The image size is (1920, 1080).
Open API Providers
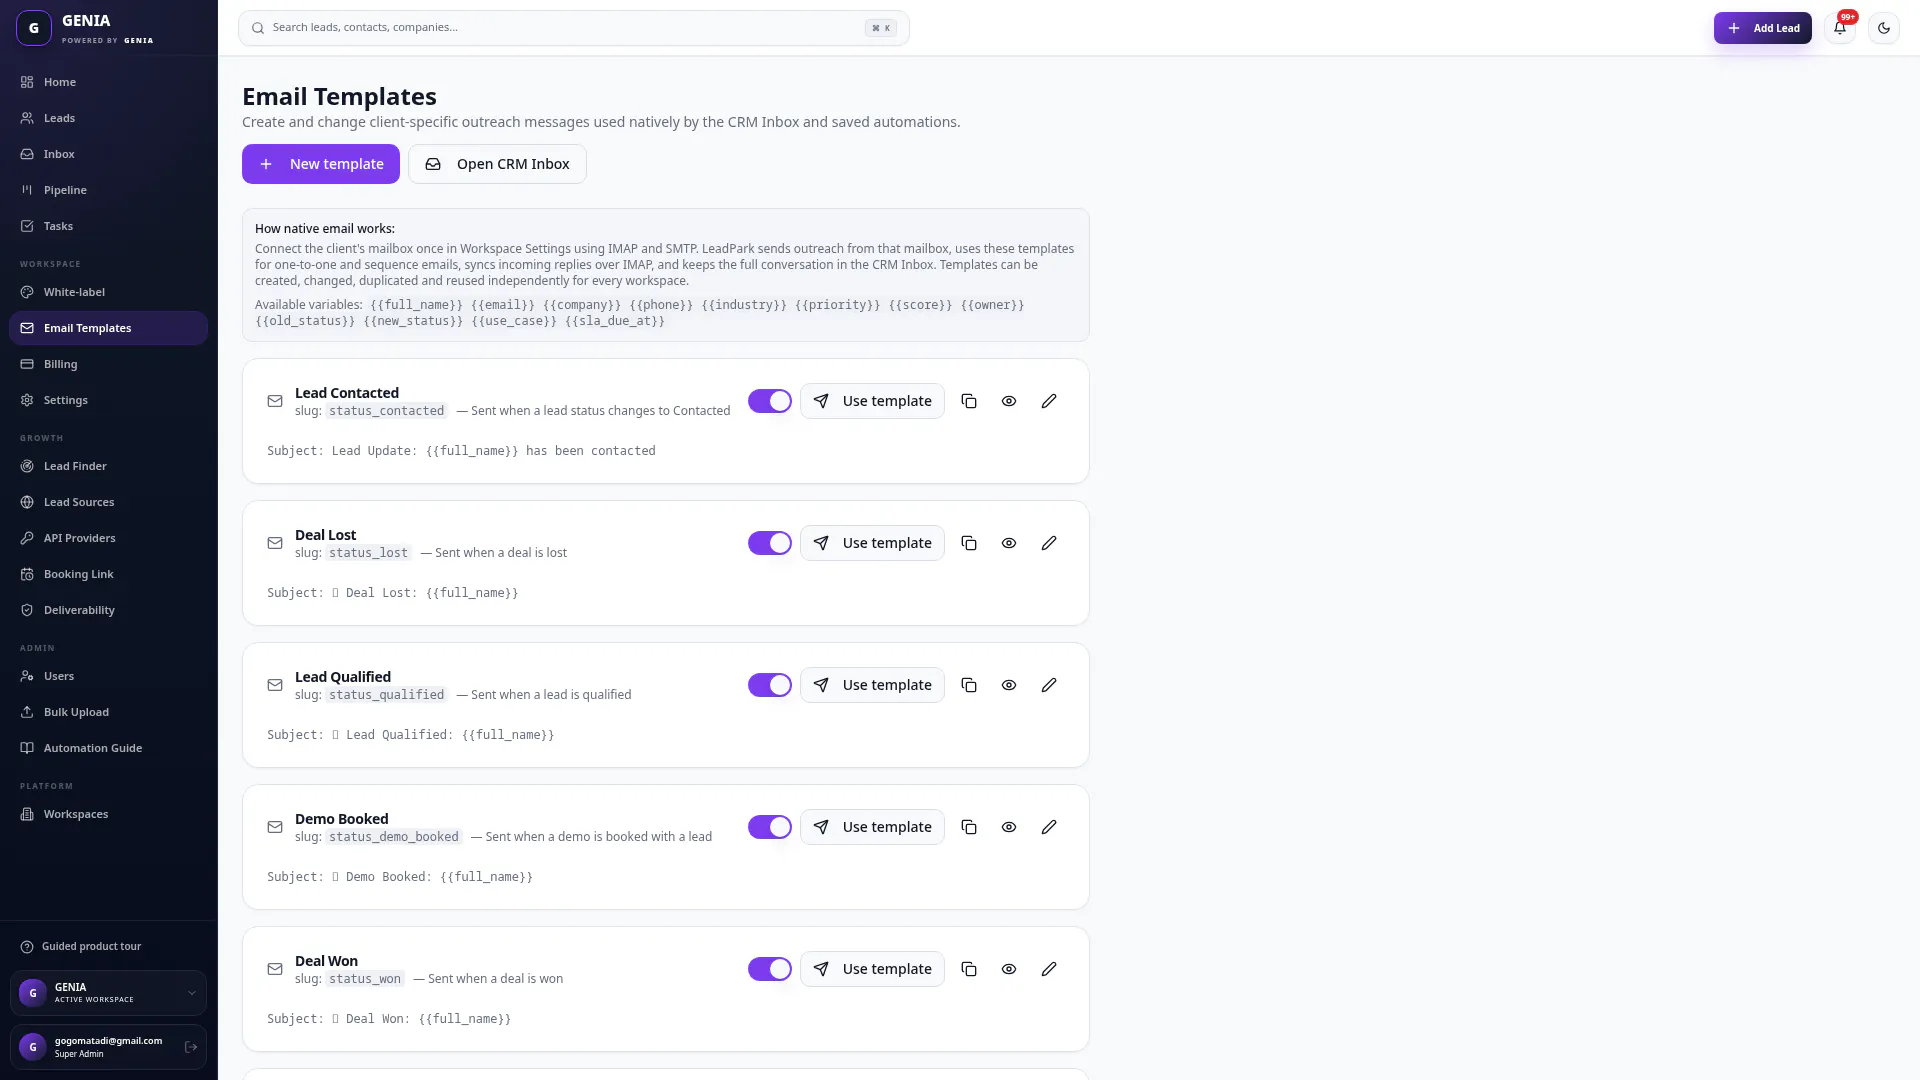[108, 538]
